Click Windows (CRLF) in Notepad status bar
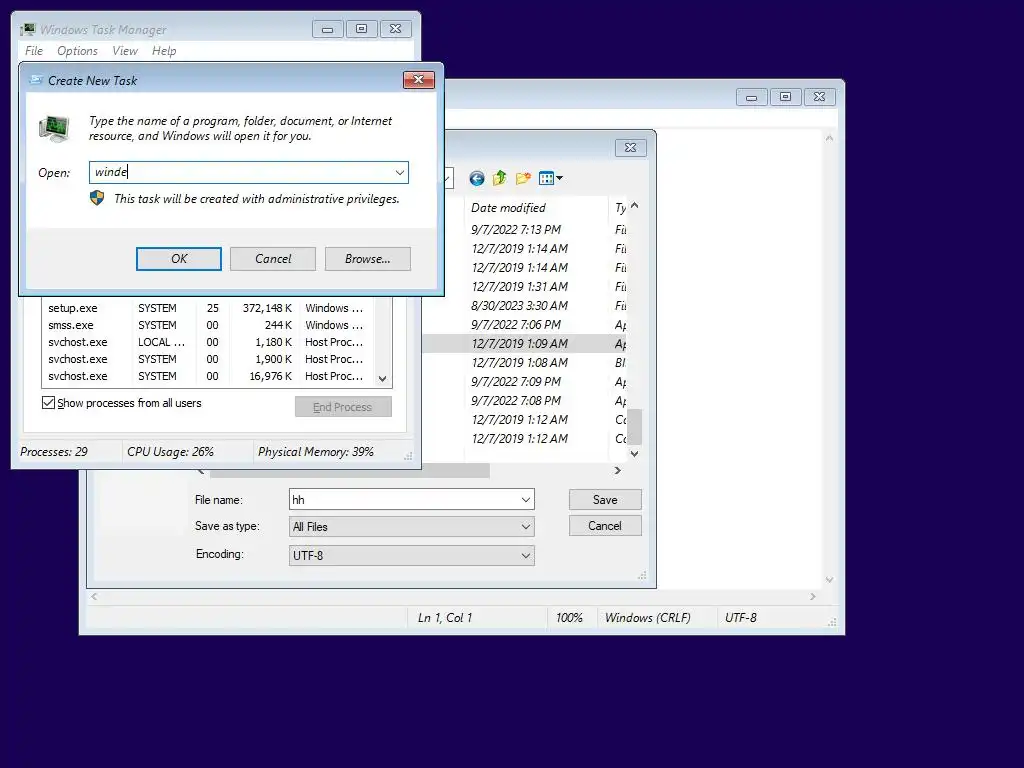This screenshot has height=768, width=1024. click(x=648, y=617)
